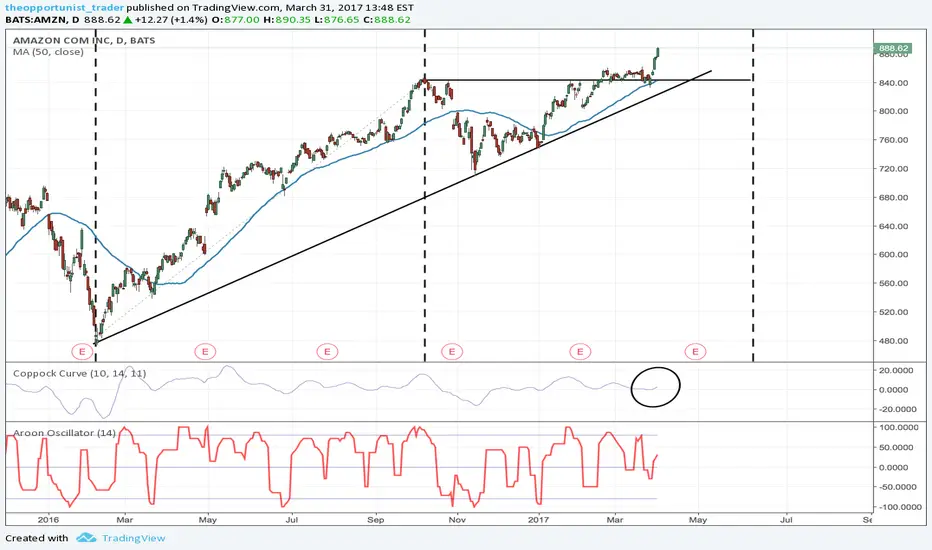Click the earnings E marker after the 2017 label
Viewport: 932px width, 550px height.
point(580,351)
